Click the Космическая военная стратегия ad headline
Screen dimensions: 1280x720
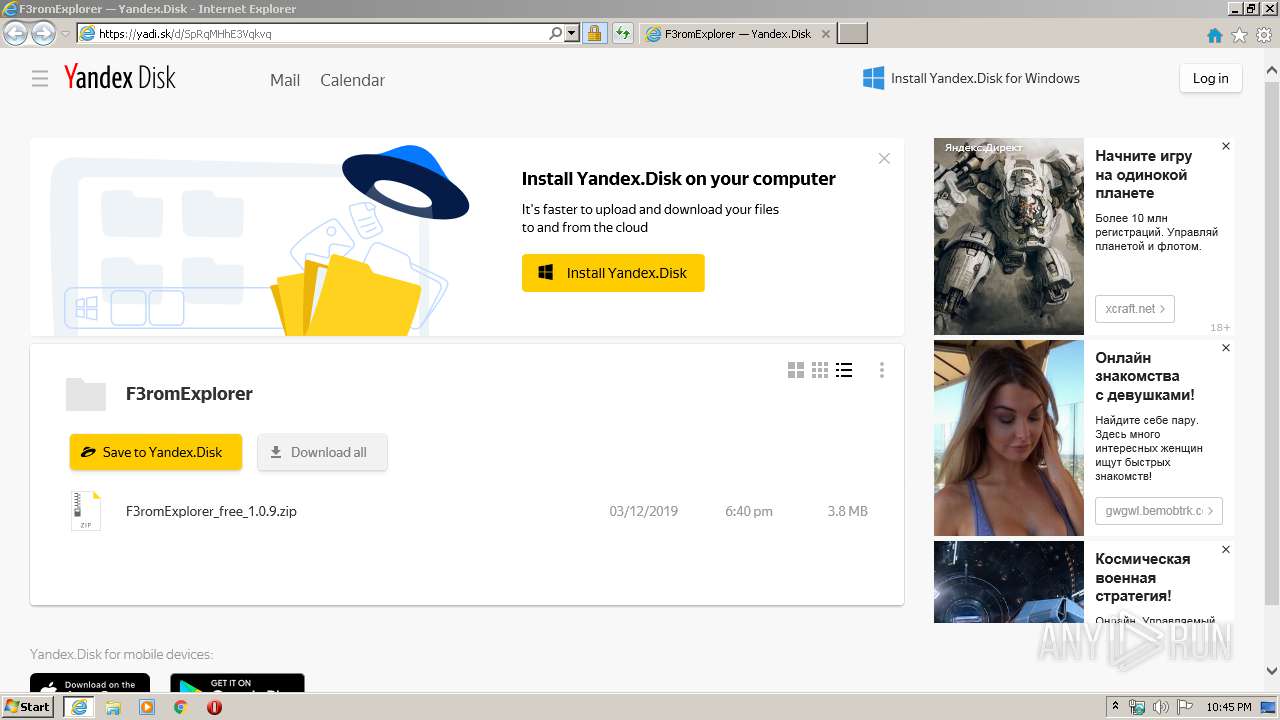click(x=1142, y=577)
